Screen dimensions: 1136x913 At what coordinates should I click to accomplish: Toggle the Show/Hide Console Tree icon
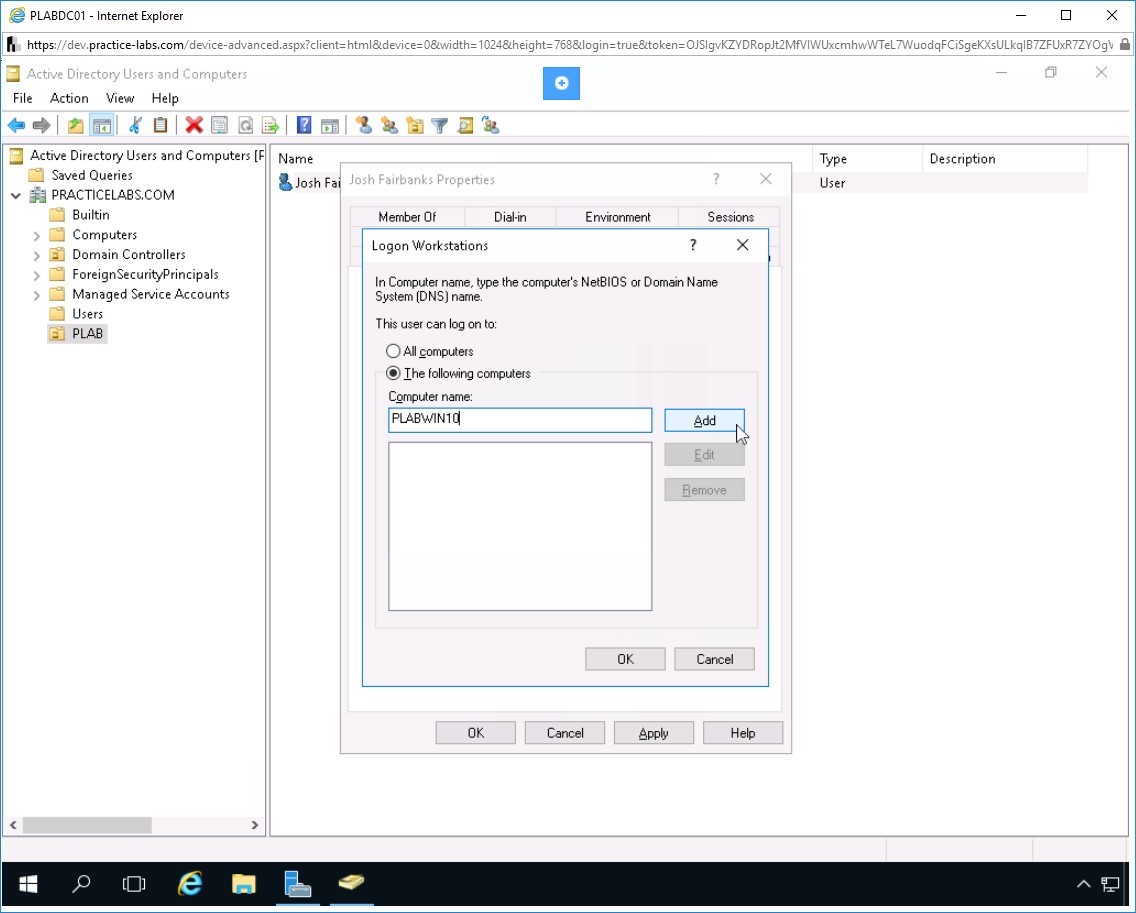tap(101, 125)
